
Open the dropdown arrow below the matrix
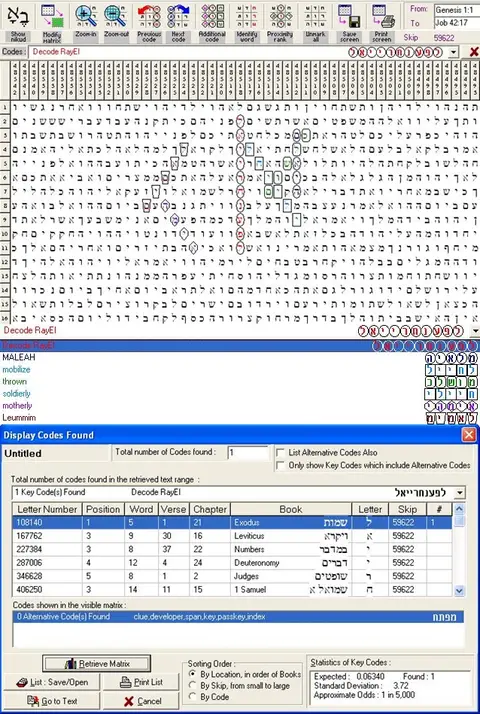click(475, 331)
